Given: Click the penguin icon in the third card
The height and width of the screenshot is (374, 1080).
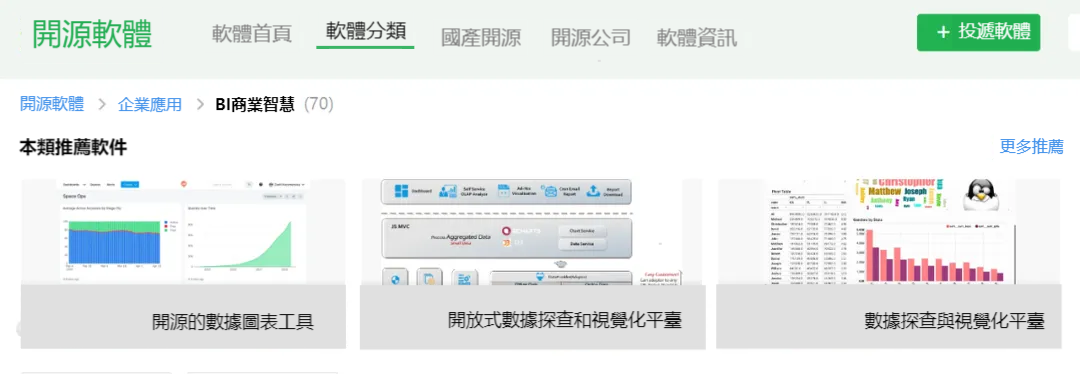Looking at the screenshot, I should coord(981,195).
